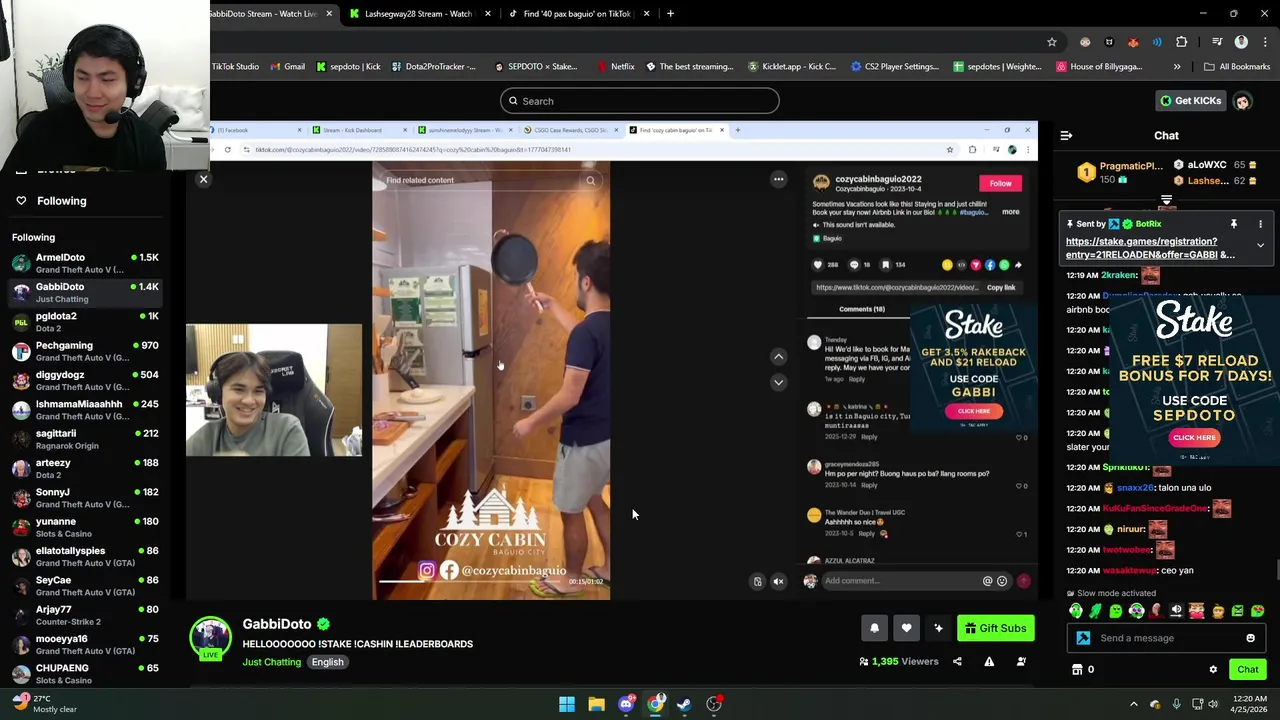Viewport: 1280px width, 720px height.
Task: Click the Kick search field
Action: pos(640,101)
